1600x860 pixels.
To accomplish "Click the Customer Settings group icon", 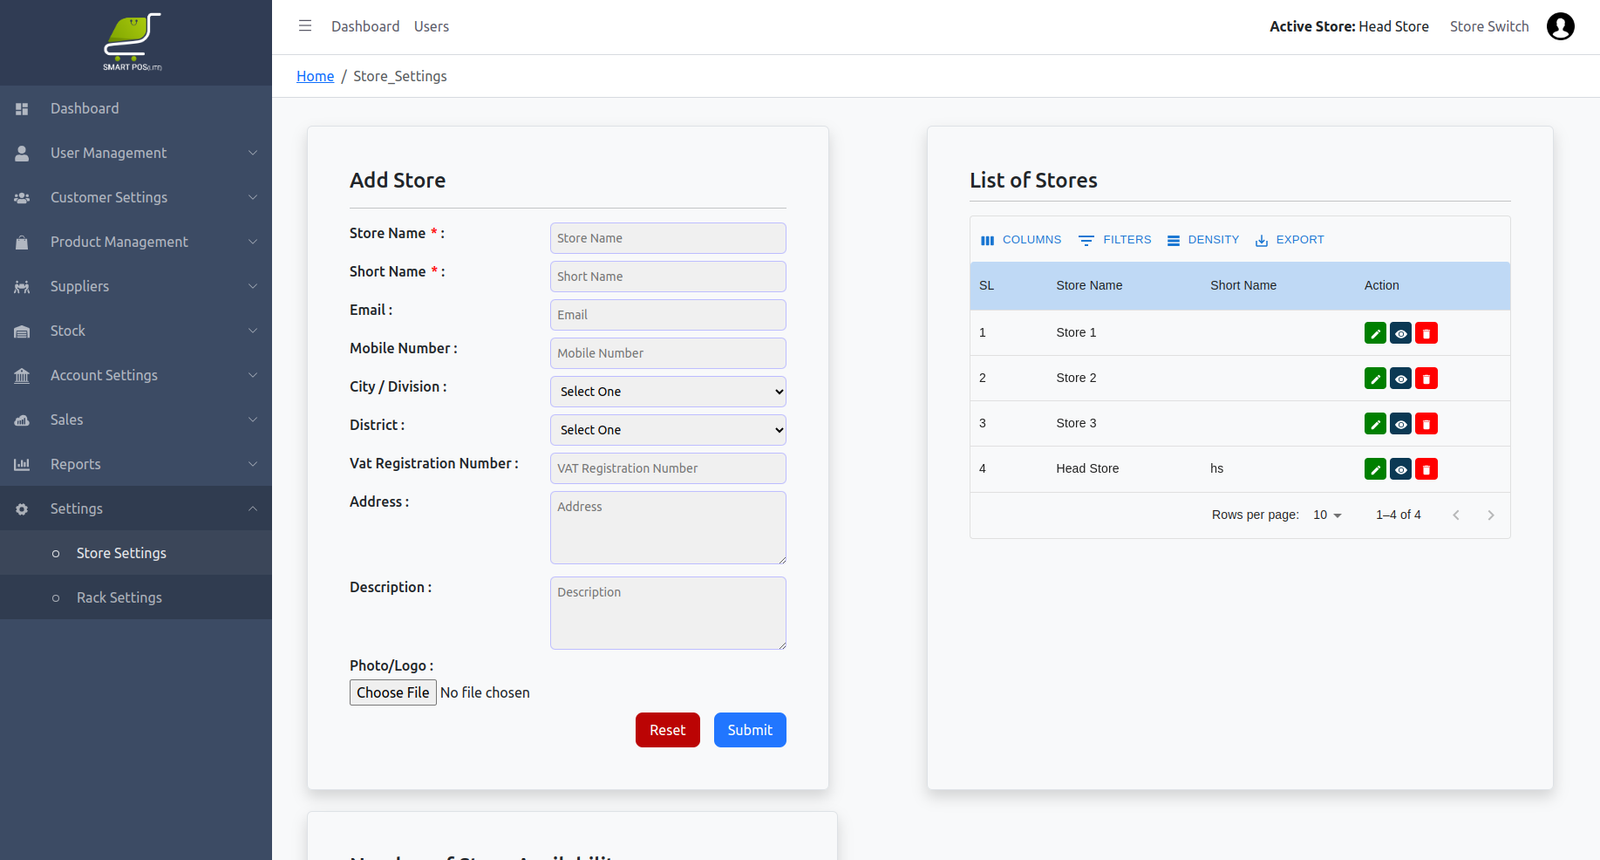I will point(22,198).
